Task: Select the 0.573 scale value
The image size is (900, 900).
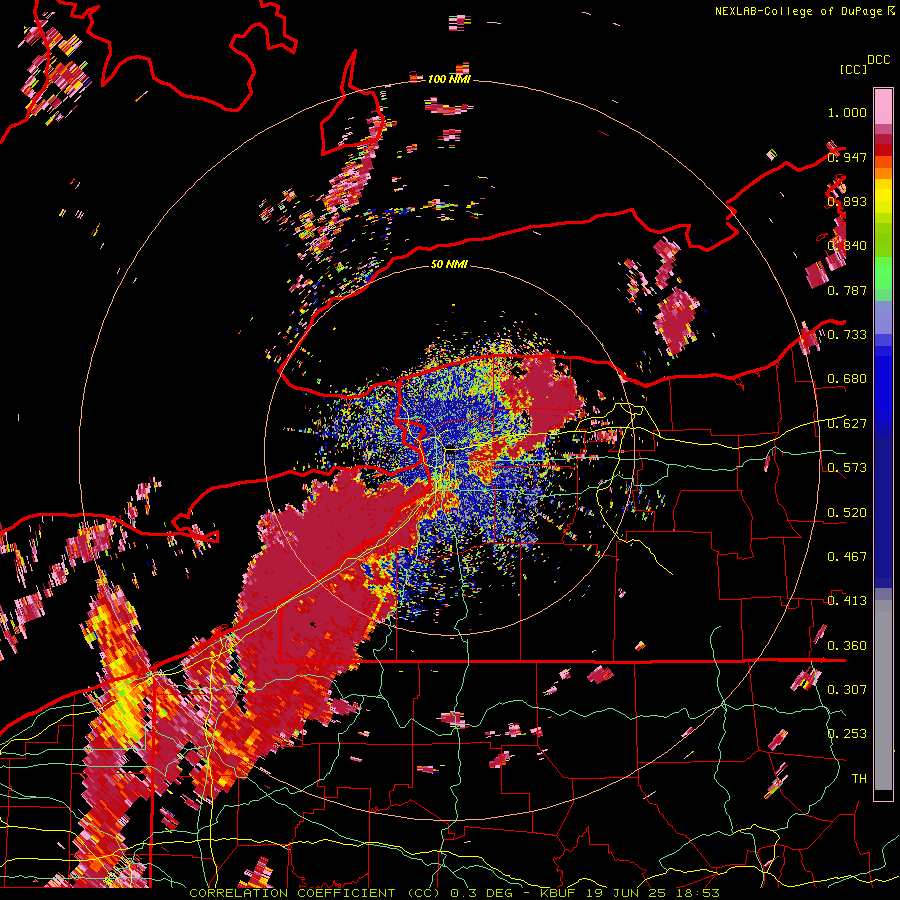Action: [847, 468]
